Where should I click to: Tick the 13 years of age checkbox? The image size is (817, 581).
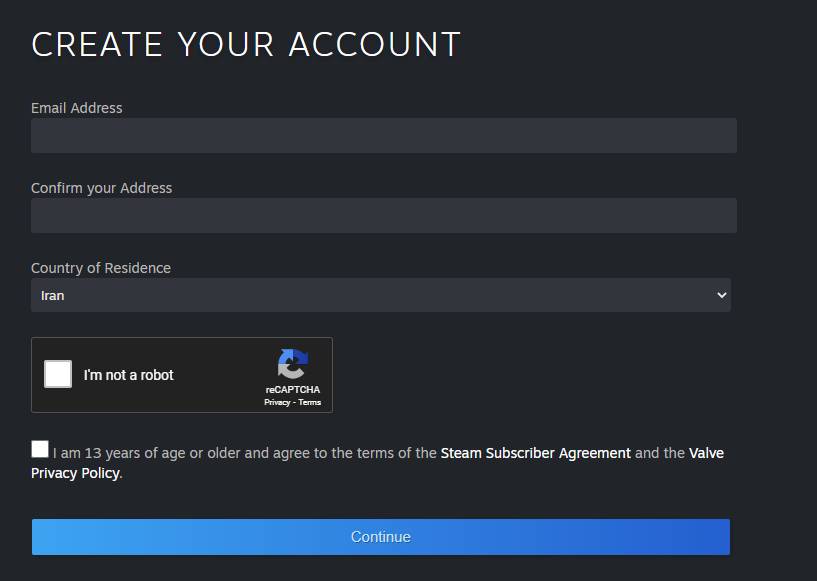tap(40, 449)
